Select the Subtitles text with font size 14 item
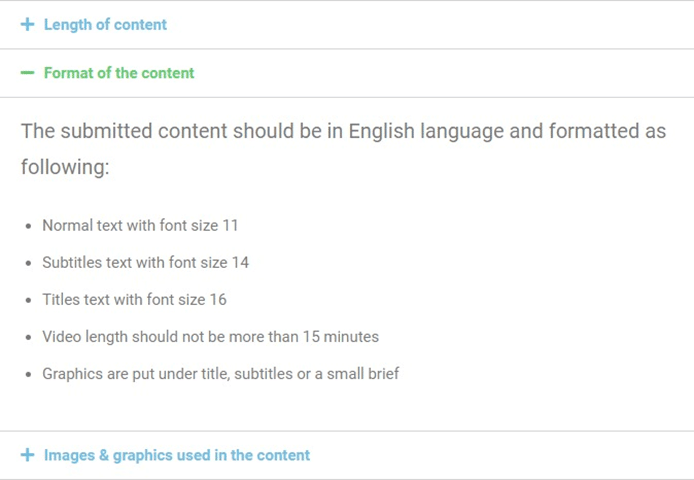The width and height of the screenshot is (694, 480). (145, 263)
